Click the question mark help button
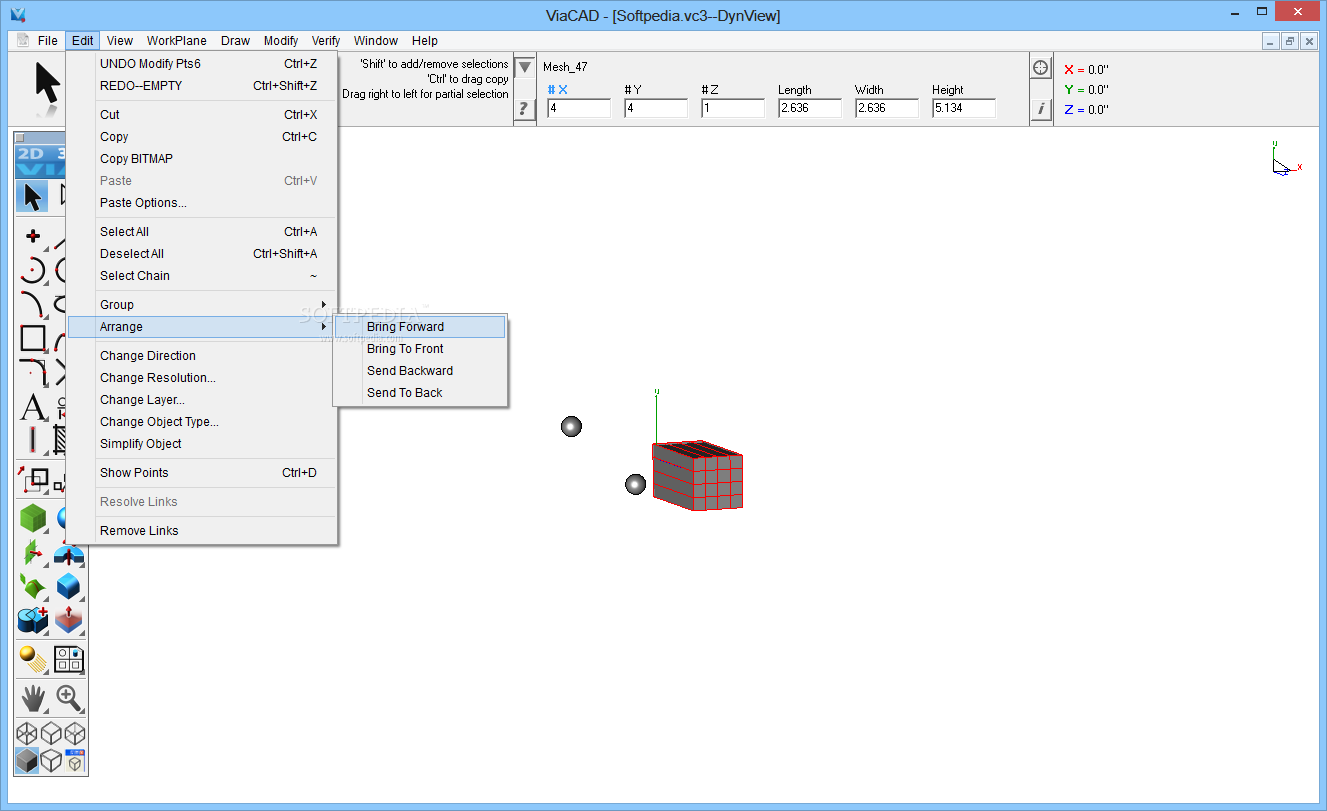Viewport: 1327px width, 811px height. [x=524, y=108]
